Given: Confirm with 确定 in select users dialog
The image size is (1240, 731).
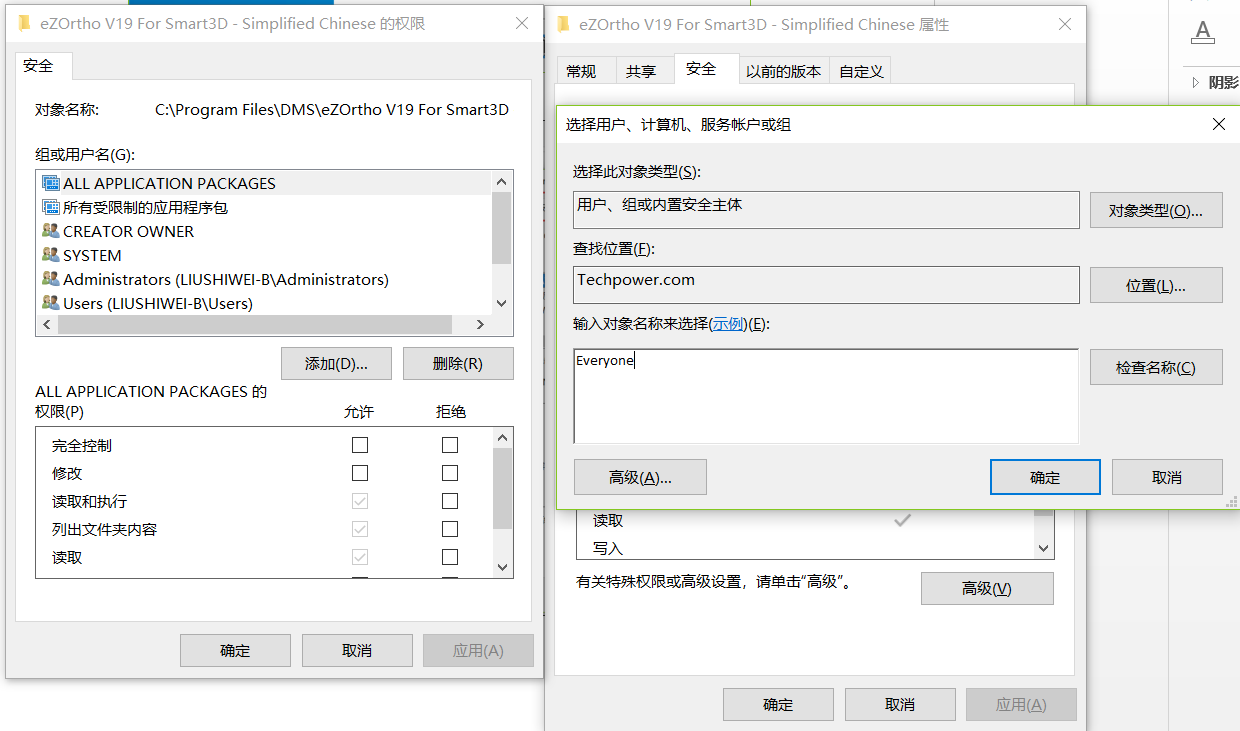Looking at the screenshot, I should (x=1045, y=477).
